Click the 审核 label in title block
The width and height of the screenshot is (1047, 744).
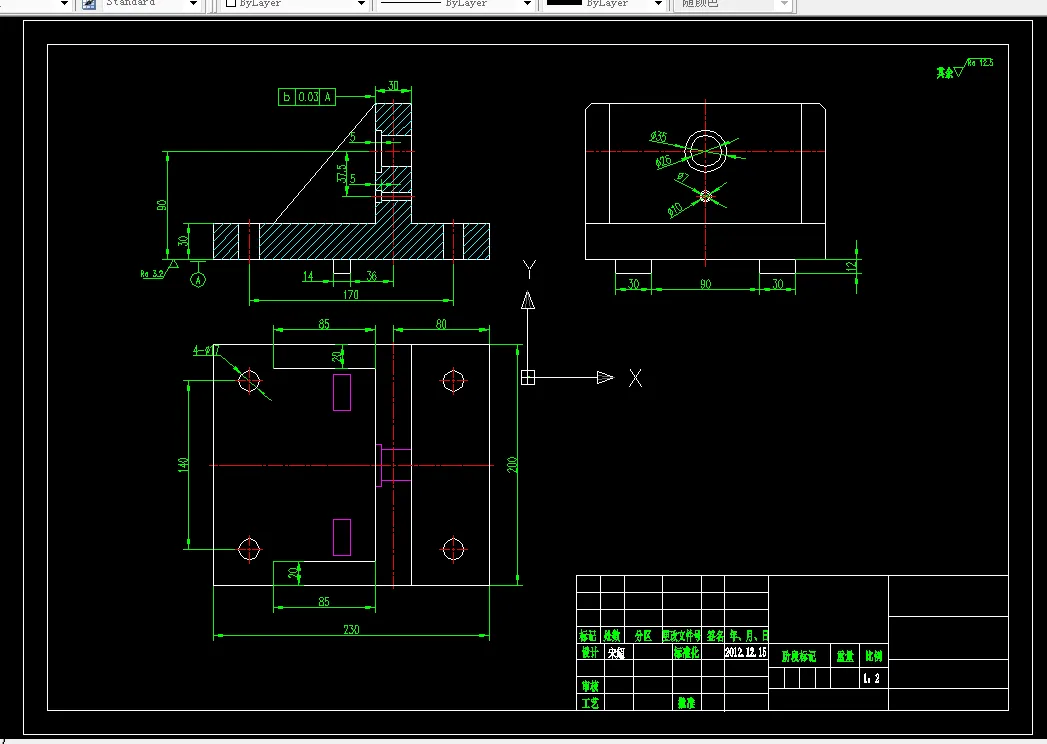point(590,686)
